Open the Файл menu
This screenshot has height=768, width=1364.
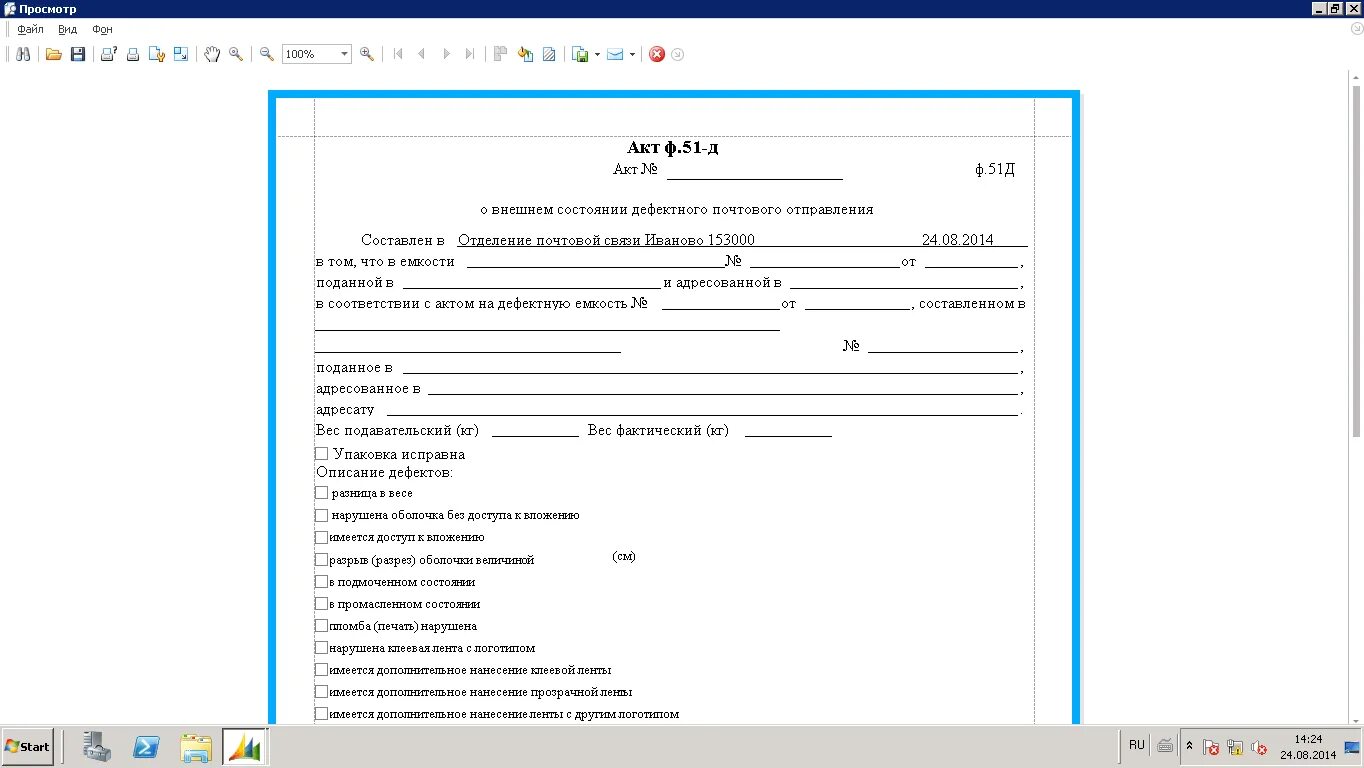(30, 29)
